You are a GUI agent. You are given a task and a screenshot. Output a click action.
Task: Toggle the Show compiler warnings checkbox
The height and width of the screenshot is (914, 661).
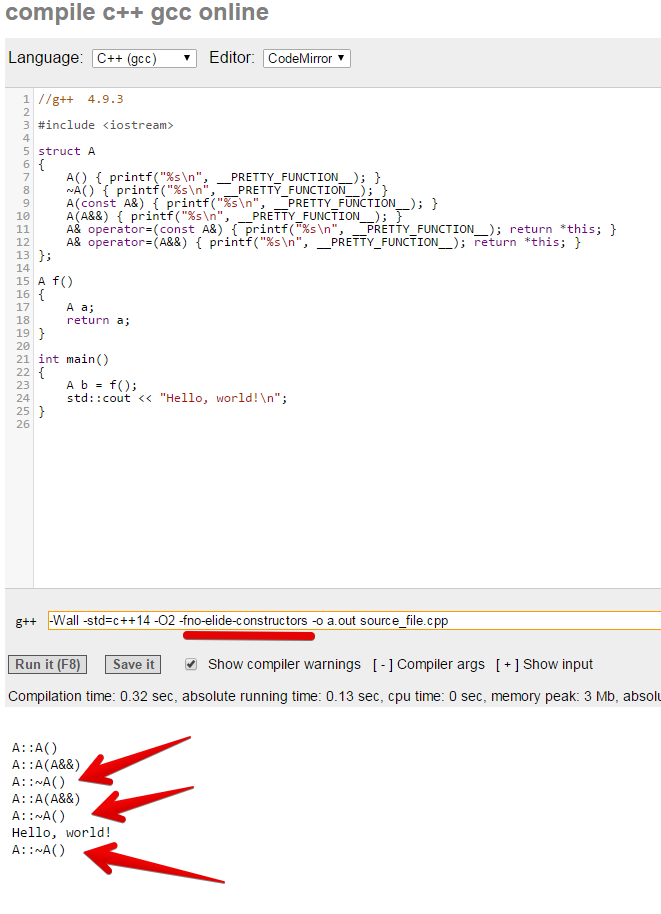[191, 664]
